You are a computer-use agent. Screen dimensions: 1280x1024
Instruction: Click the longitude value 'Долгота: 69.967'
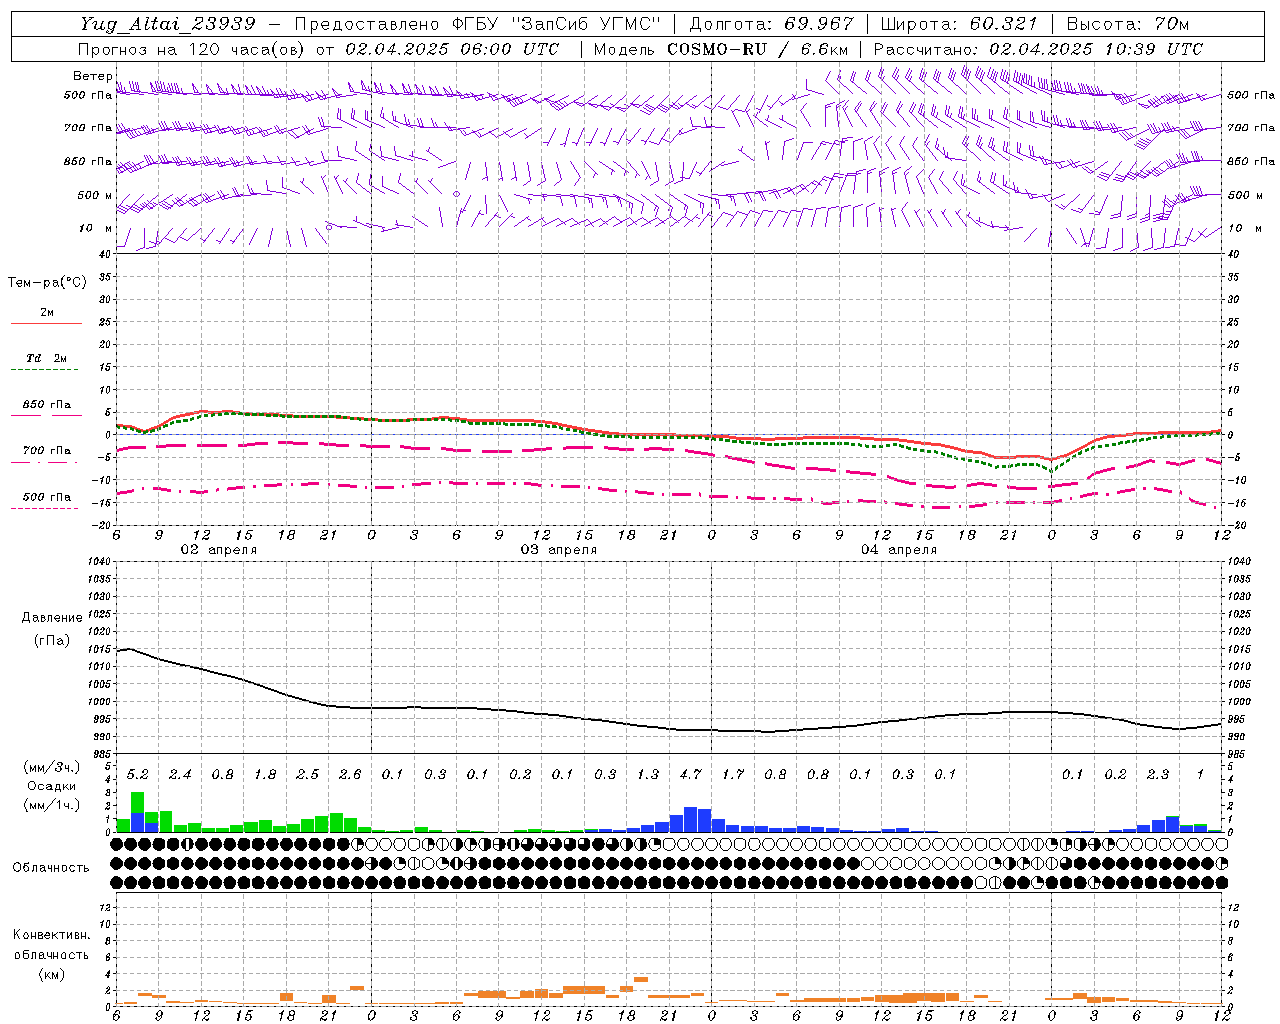coord(772,24)
